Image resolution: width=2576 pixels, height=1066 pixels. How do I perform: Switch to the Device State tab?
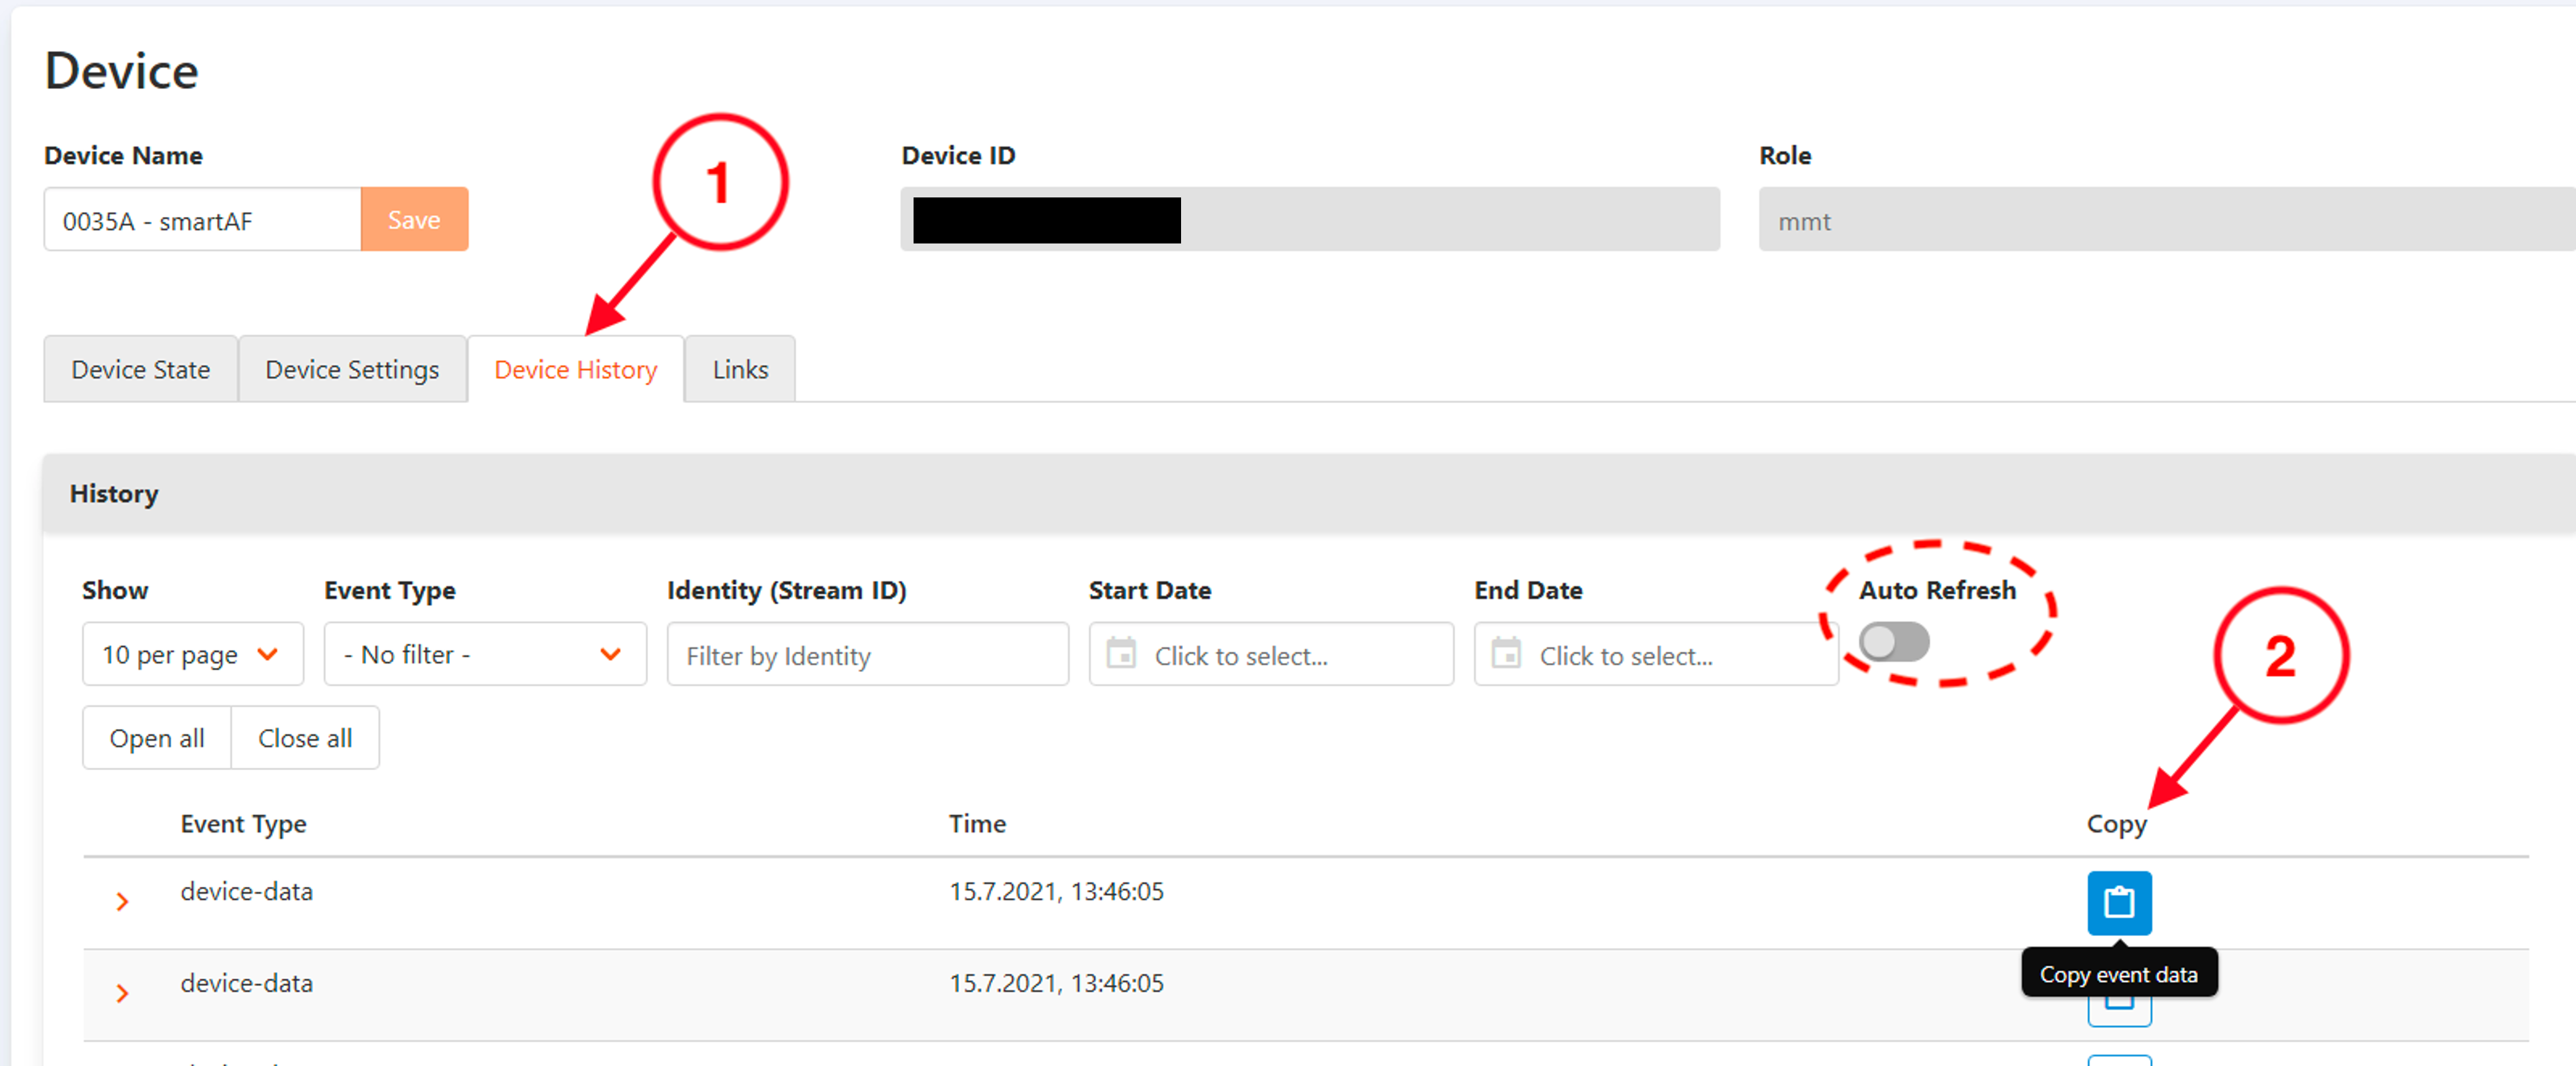coord(140,369)
